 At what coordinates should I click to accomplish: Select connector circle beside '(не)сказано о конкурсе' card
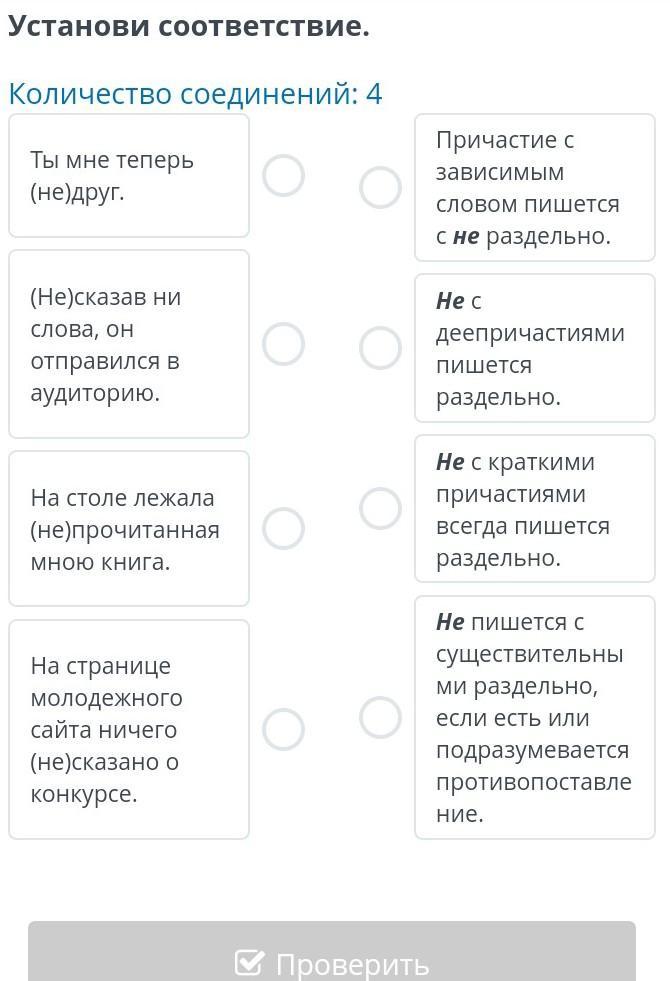pos(284,729)
